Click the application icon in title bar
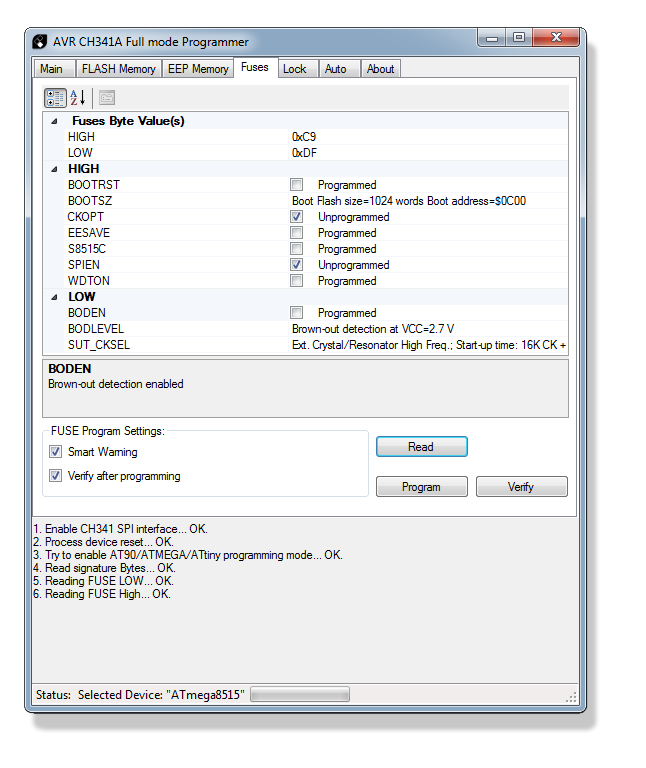 [40, 42]
